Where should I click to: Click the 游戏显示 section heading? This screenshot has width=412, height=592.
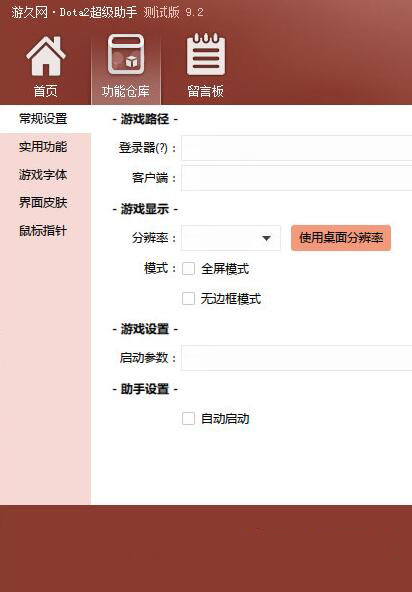(x=145, y=209)
